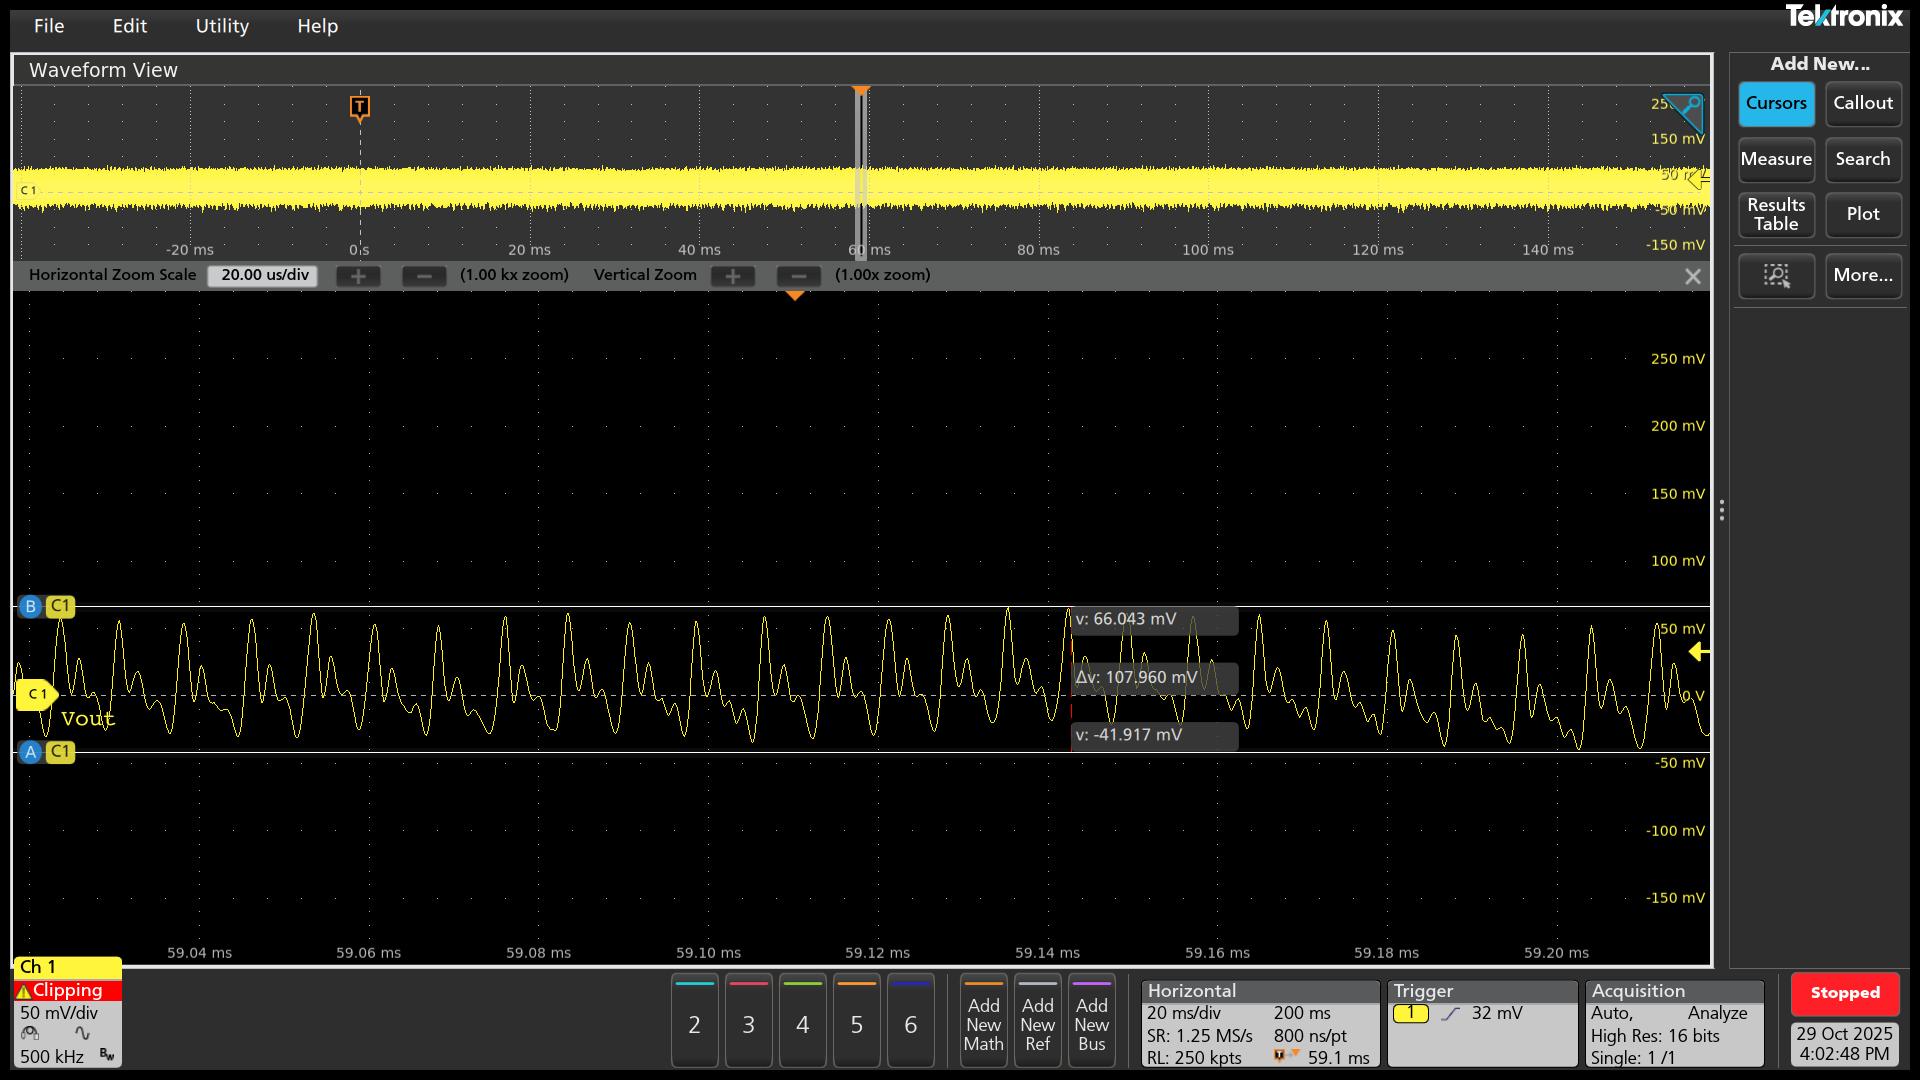Enable channel 2 display
This screenshot has width=1920, height=1080.
pos(694,1024)
